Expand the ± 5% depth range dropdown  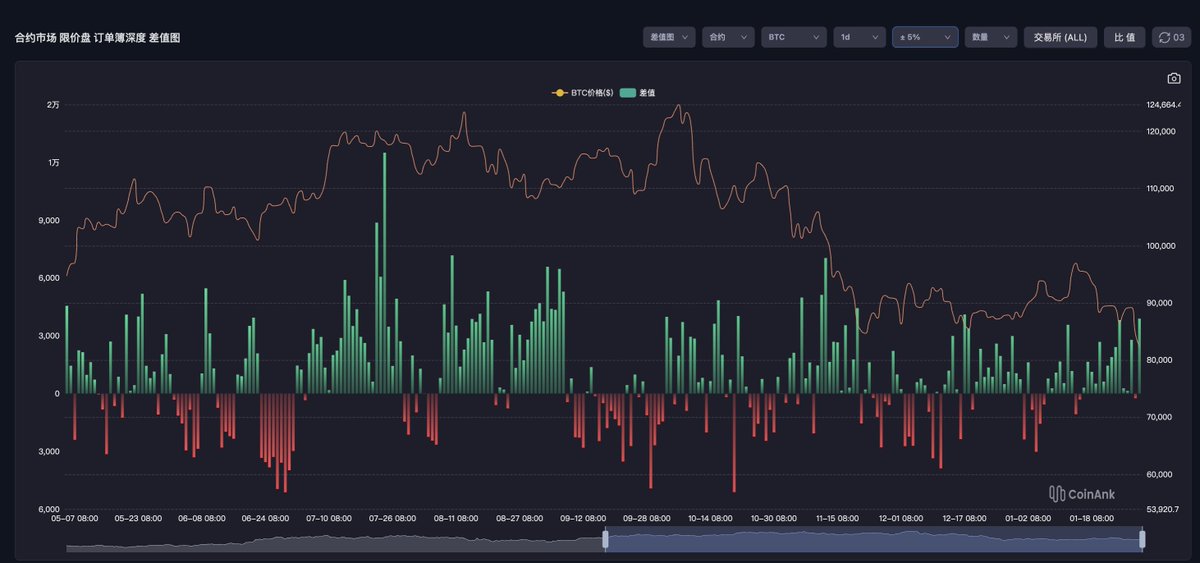click(924, 37)
